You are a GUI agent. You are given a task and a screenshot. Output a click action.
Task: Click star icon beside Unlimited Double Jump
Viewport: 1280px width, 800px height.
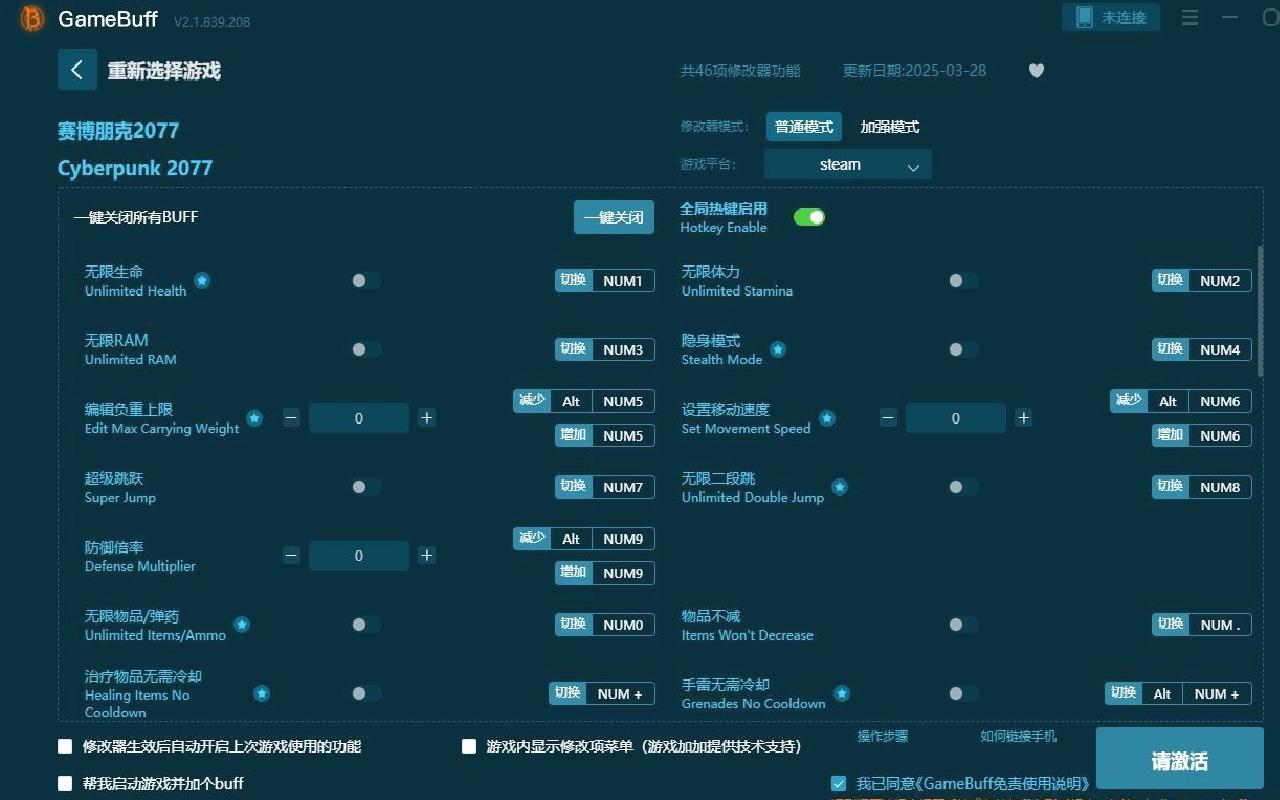tap(840, 487)
